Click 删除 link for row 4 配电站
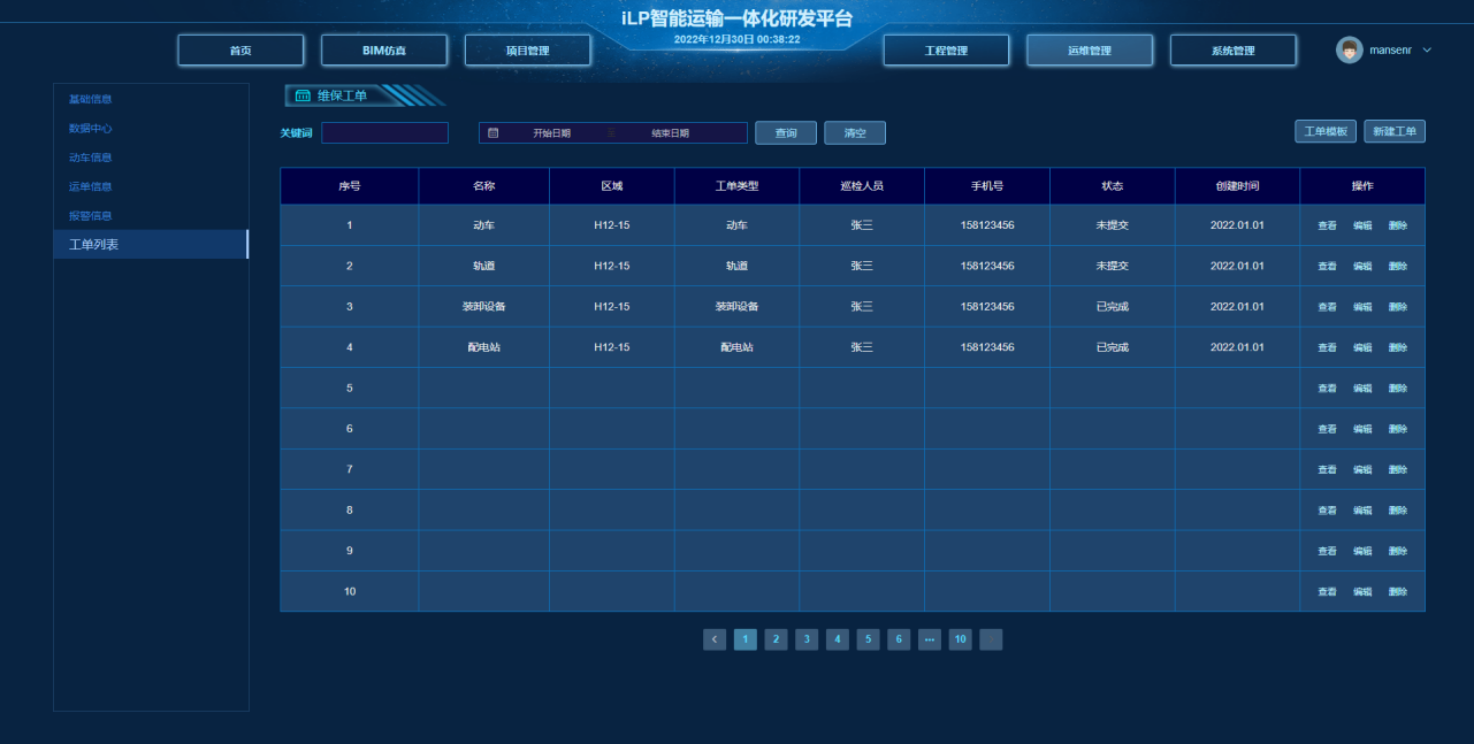1474x744 pixels. click(x=1397, y=348)
